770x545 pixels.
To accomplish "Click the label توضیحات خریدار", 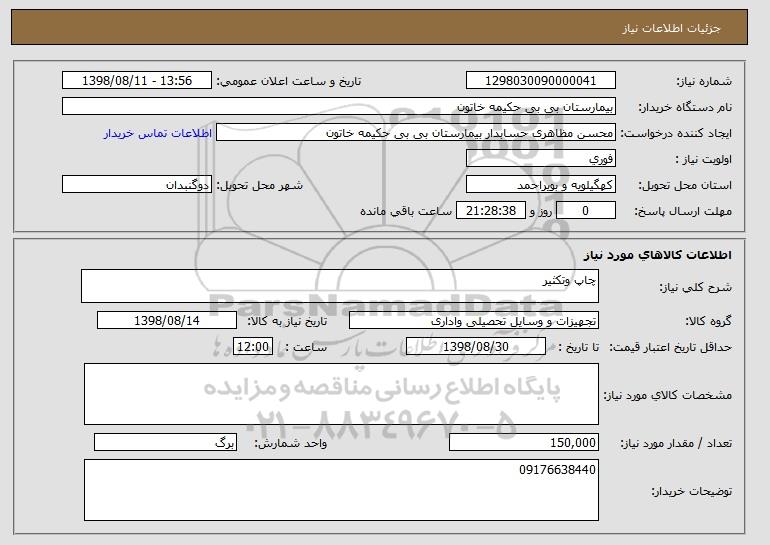I will coord(691,491).
